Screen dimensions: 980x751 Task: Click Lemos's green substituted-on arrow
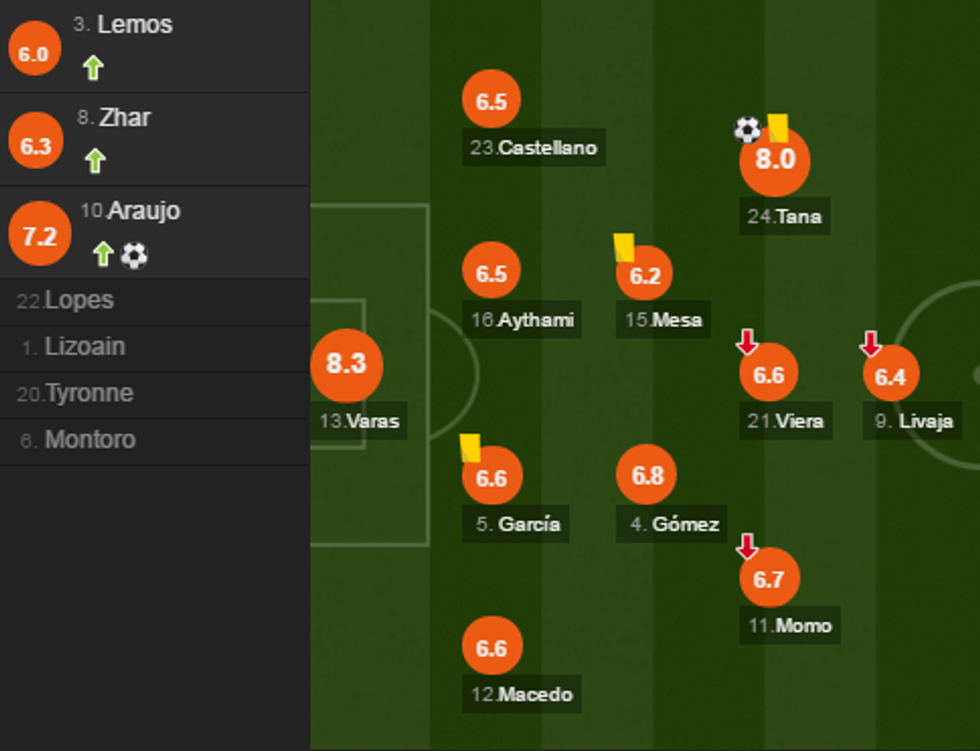tap(93, 68)
